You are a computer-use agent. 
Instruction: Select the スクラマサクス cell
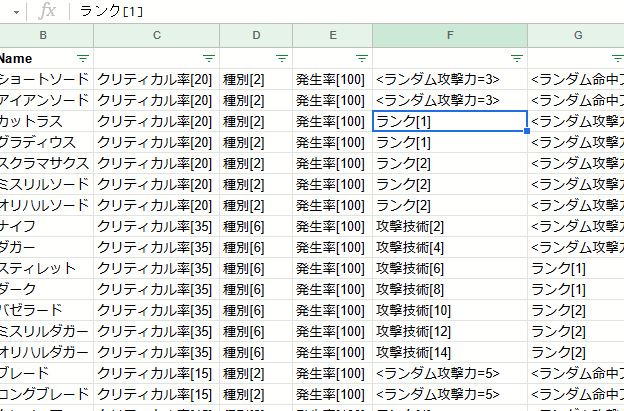[x=47, y=163]
